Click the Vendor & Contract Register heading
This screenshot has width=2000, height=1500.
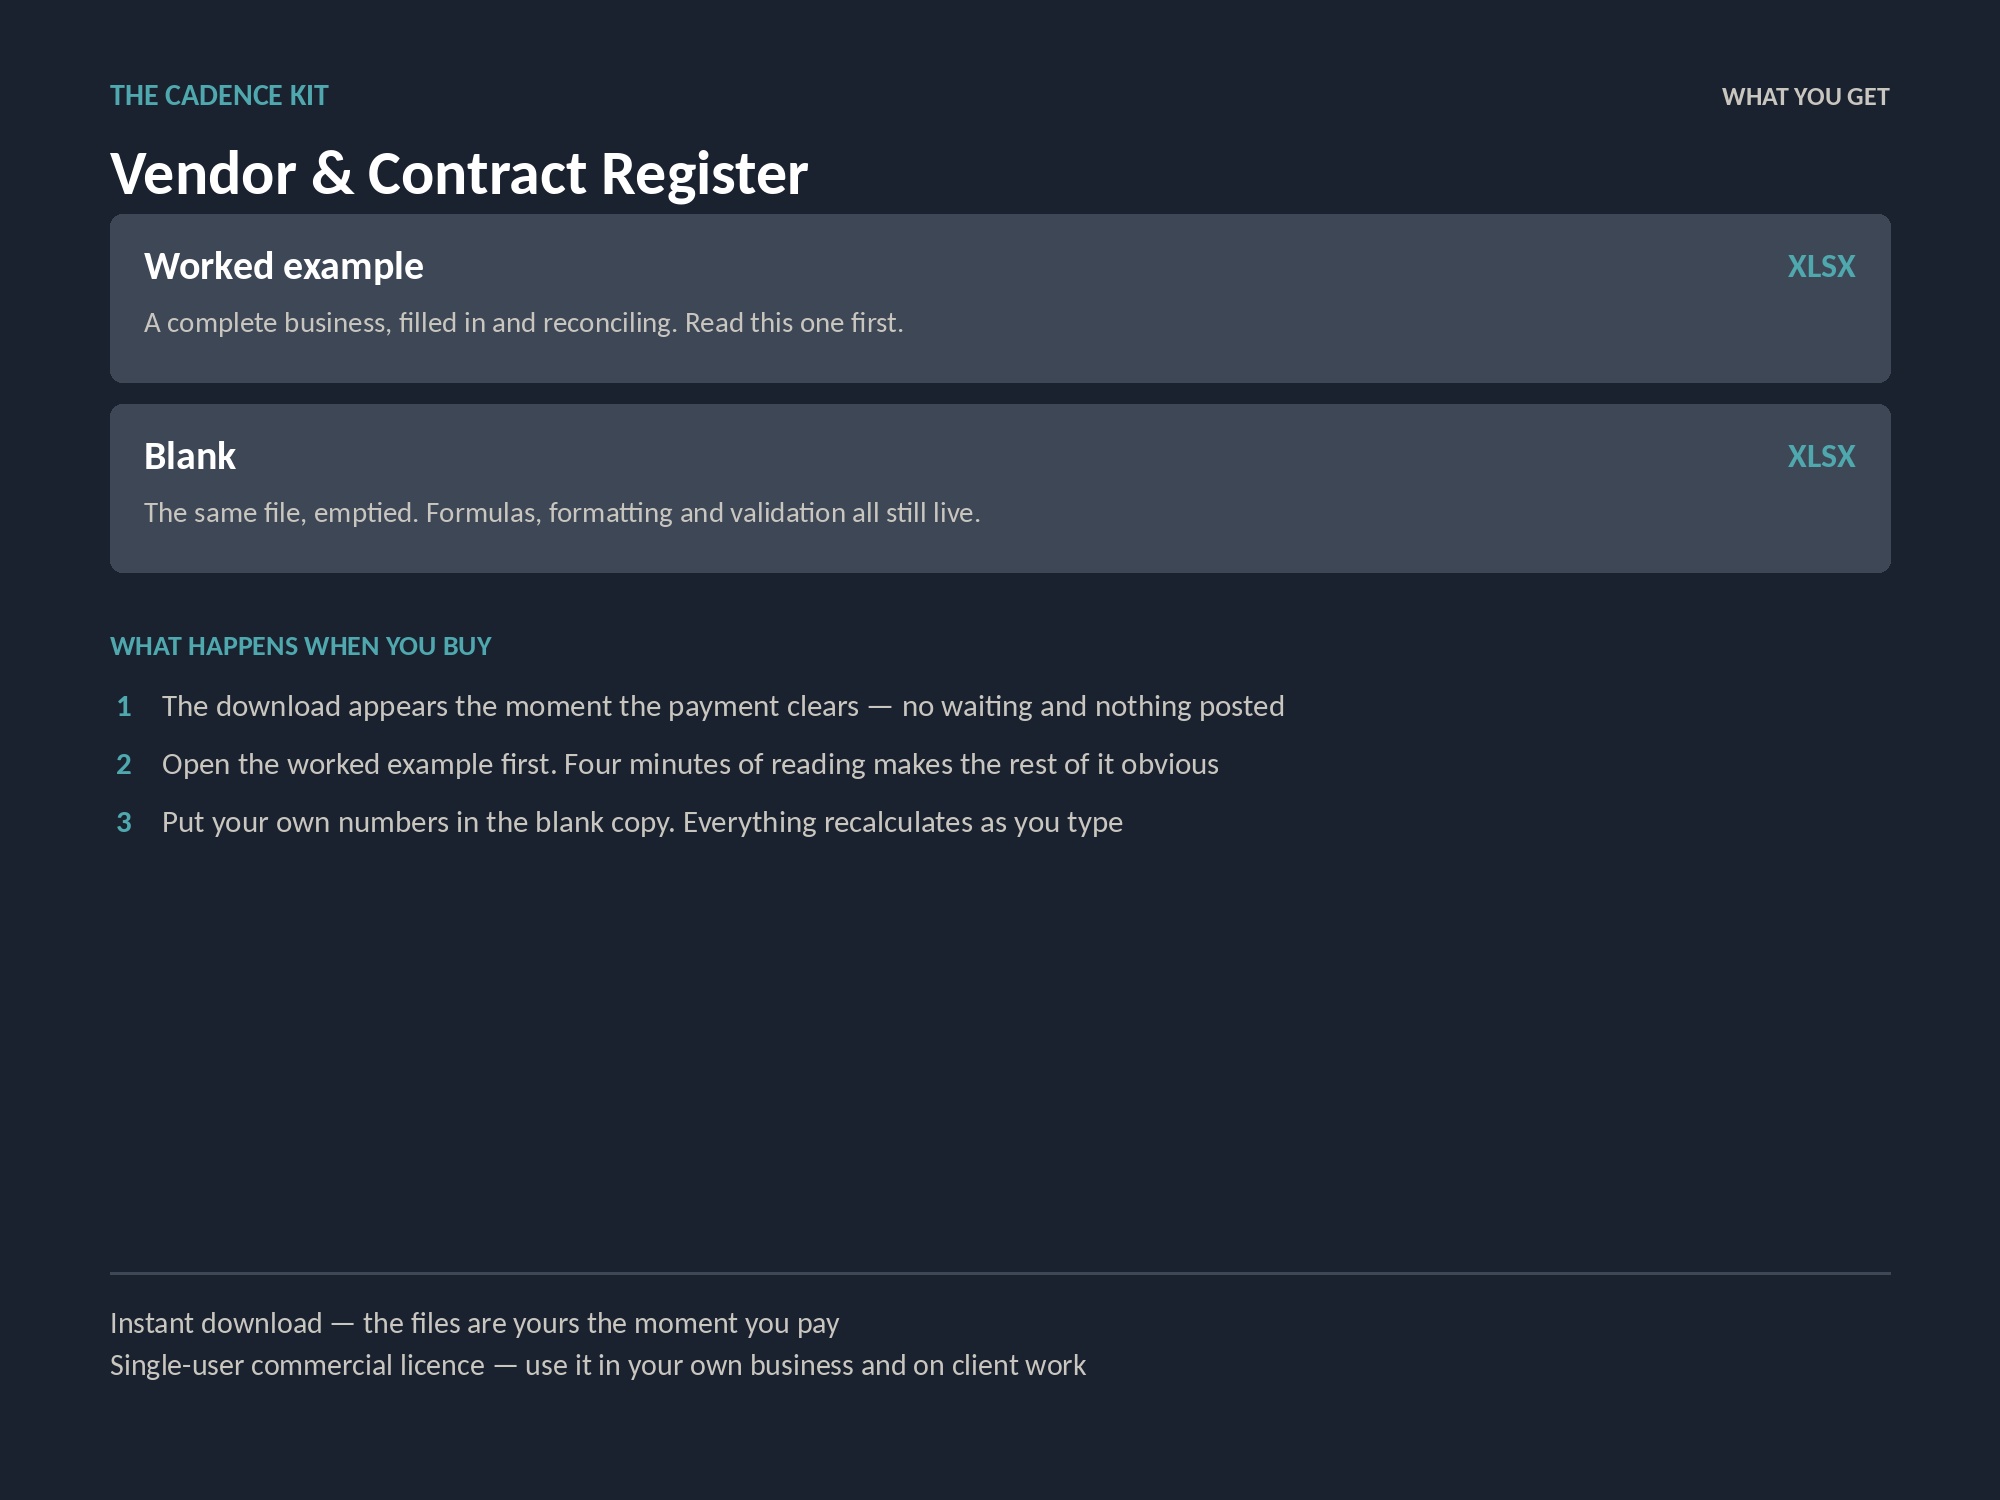coord(459,173)
